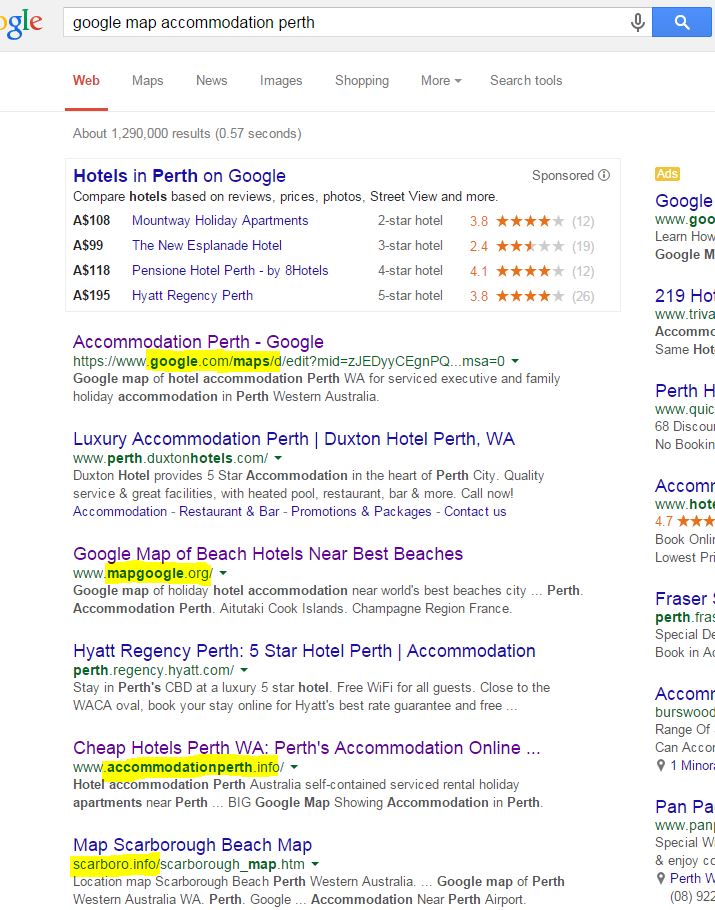Open Mountway Holiday Apartments link
Image resolution: width=715 pixels, height=910 pixels.
(x=220, y=221)
